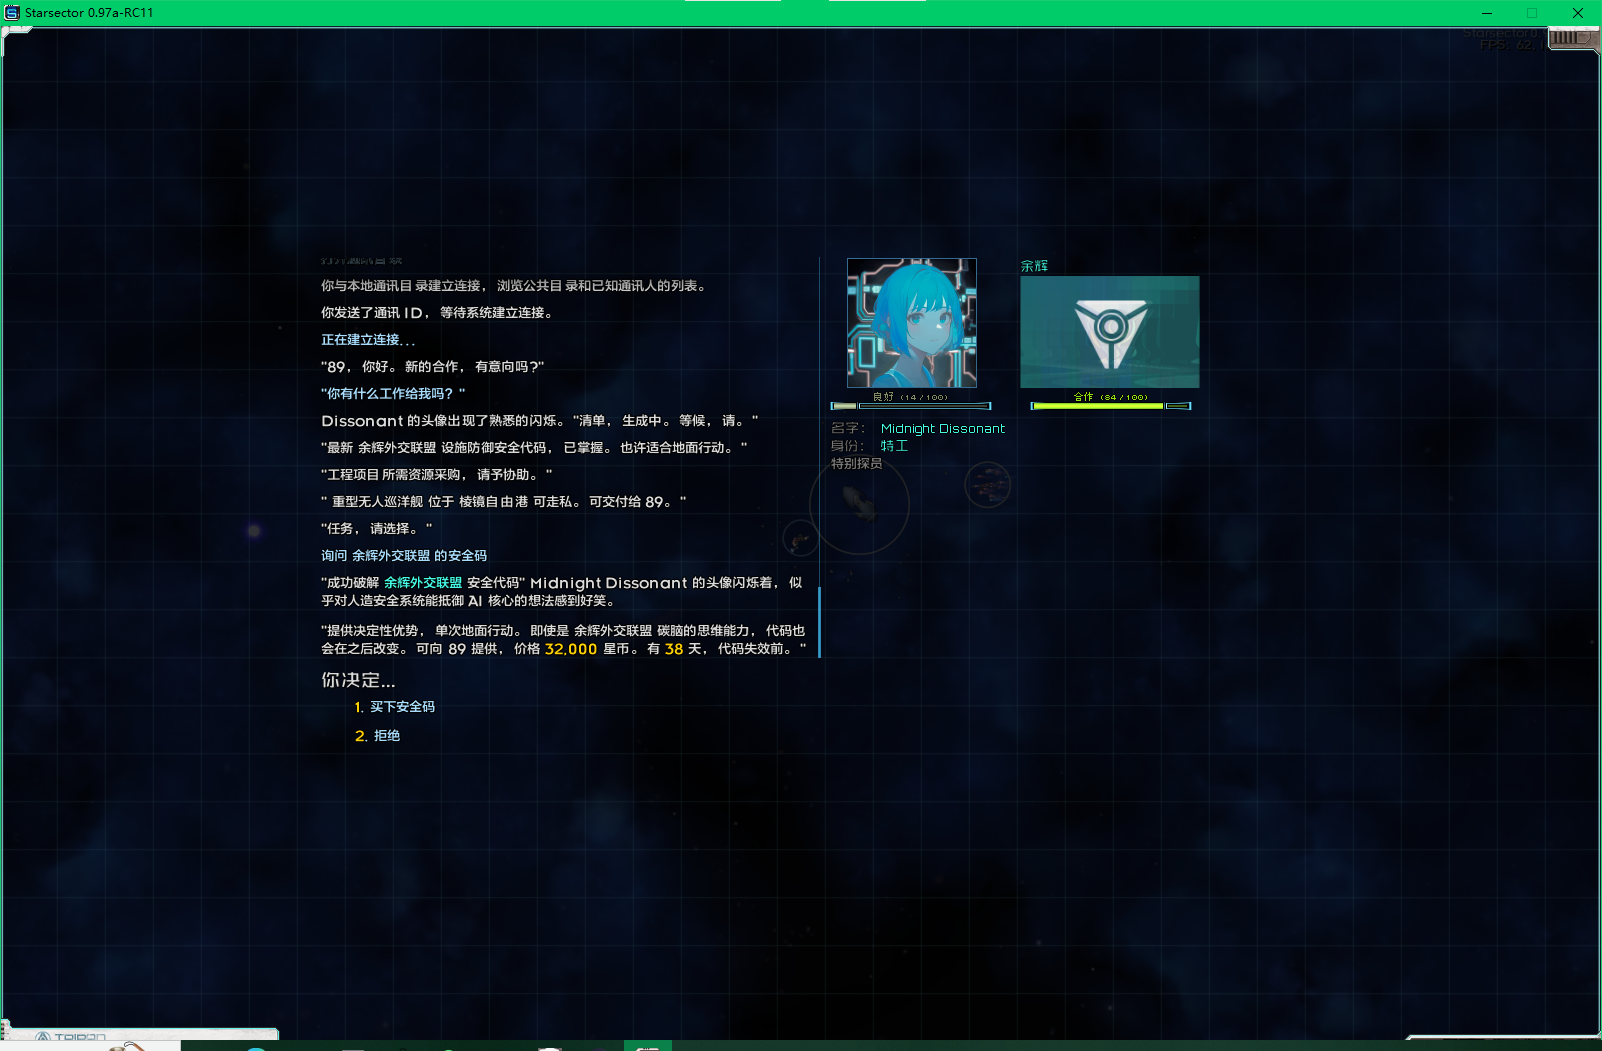This screenshot has width=1602, height=1051.
Task: Choose option 1 买下安全码
Action: pos(401,707)
